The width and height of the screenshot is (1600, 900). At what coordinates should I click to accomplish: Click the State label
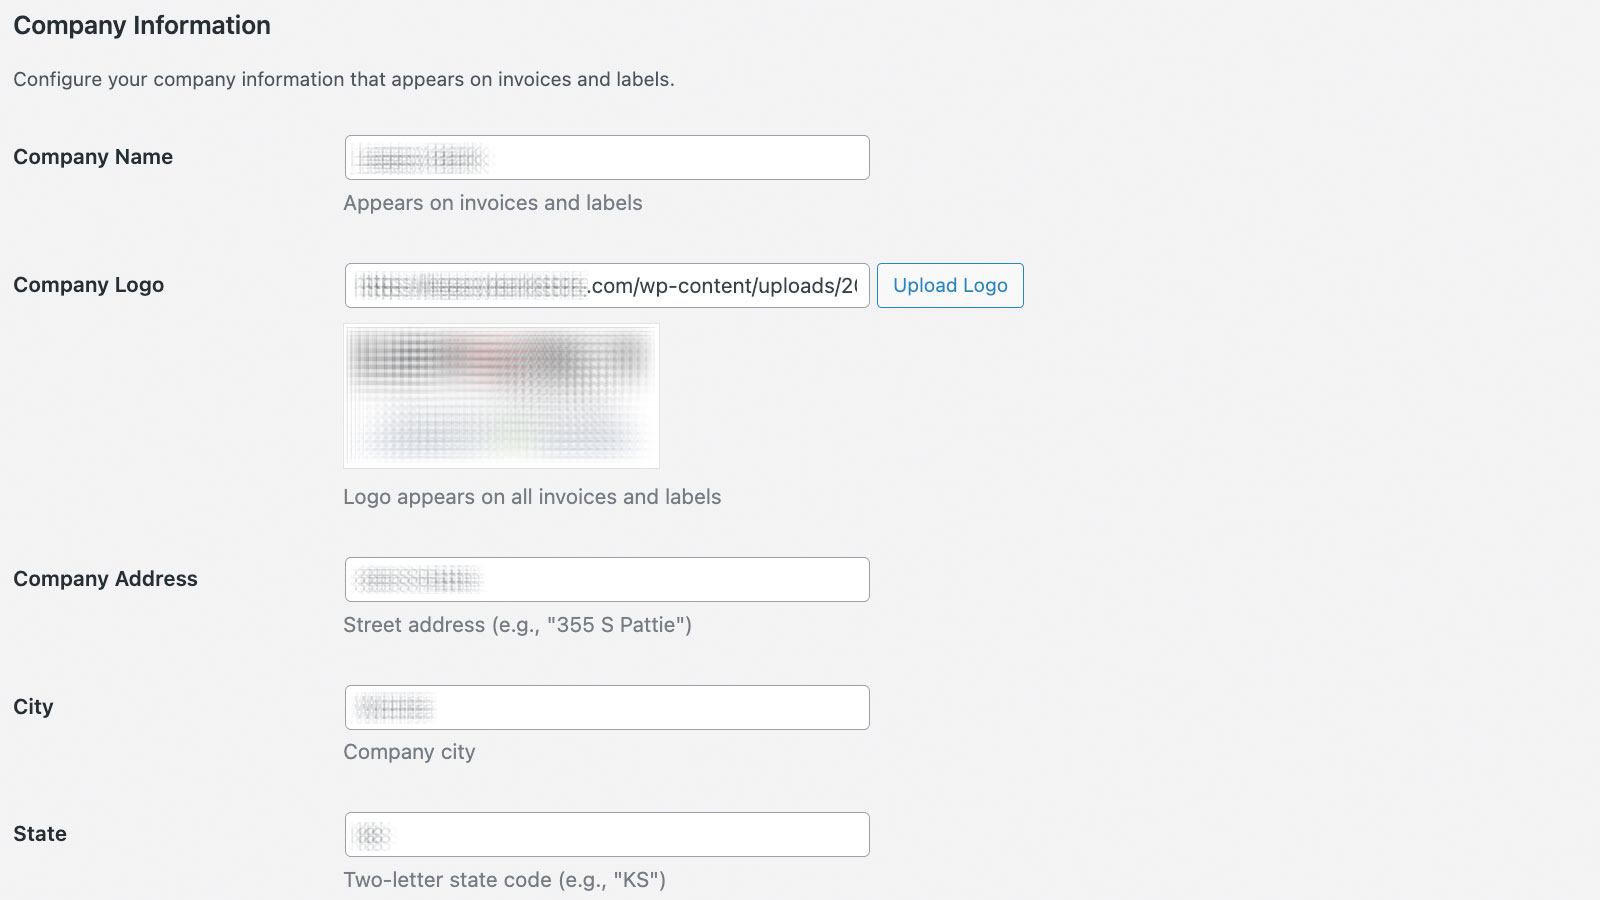(39, 834)
